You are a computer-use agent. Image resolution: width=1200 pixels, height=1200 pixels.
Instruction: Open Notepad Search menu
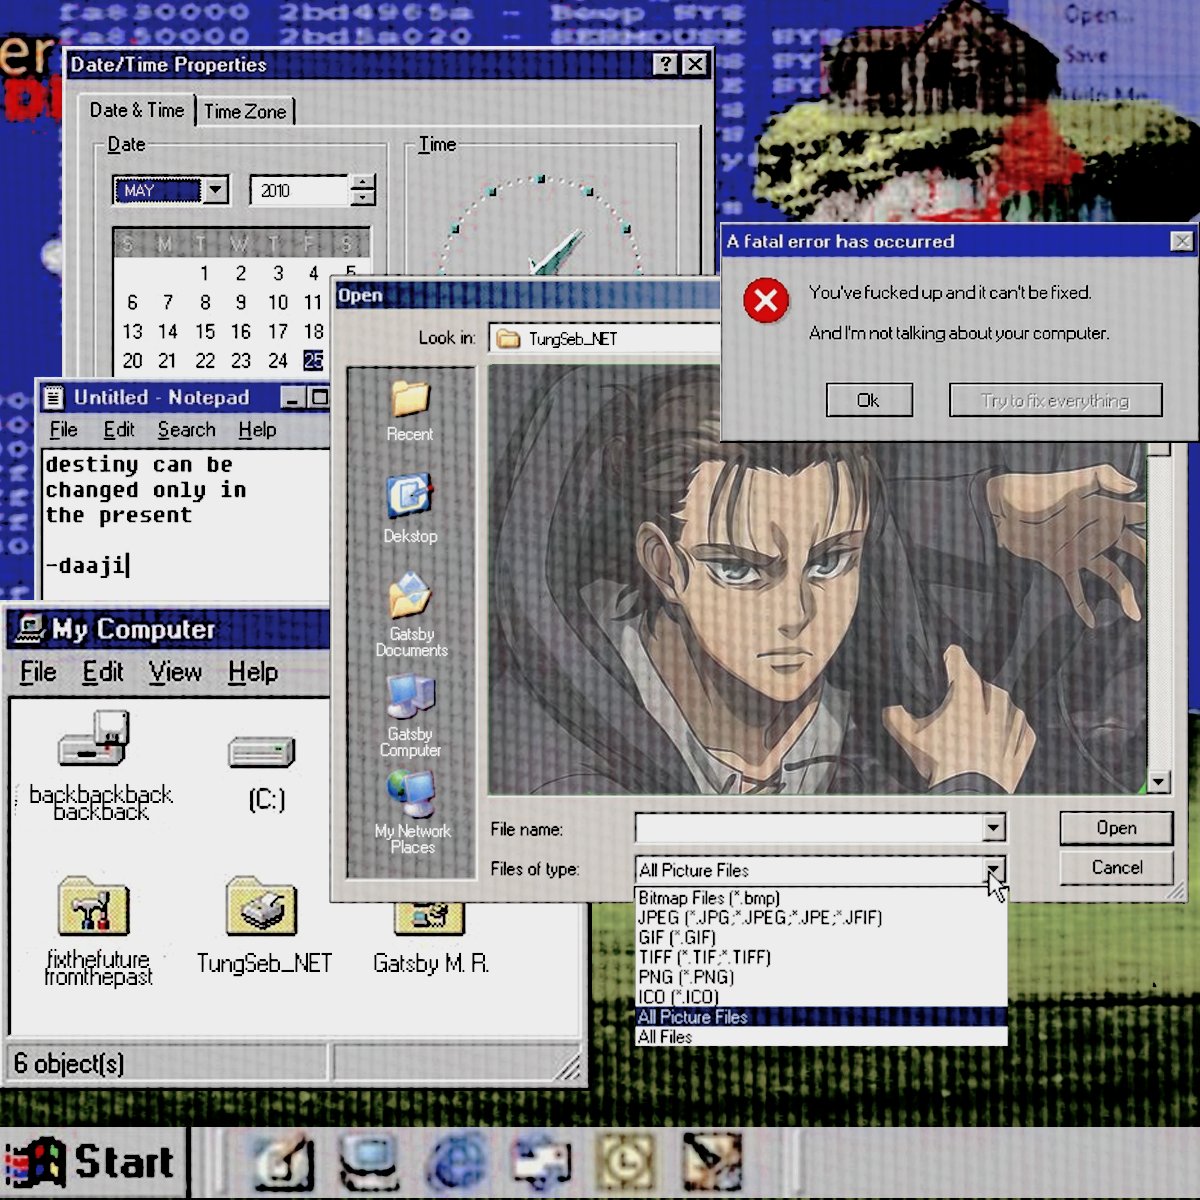tap(186, 429)
